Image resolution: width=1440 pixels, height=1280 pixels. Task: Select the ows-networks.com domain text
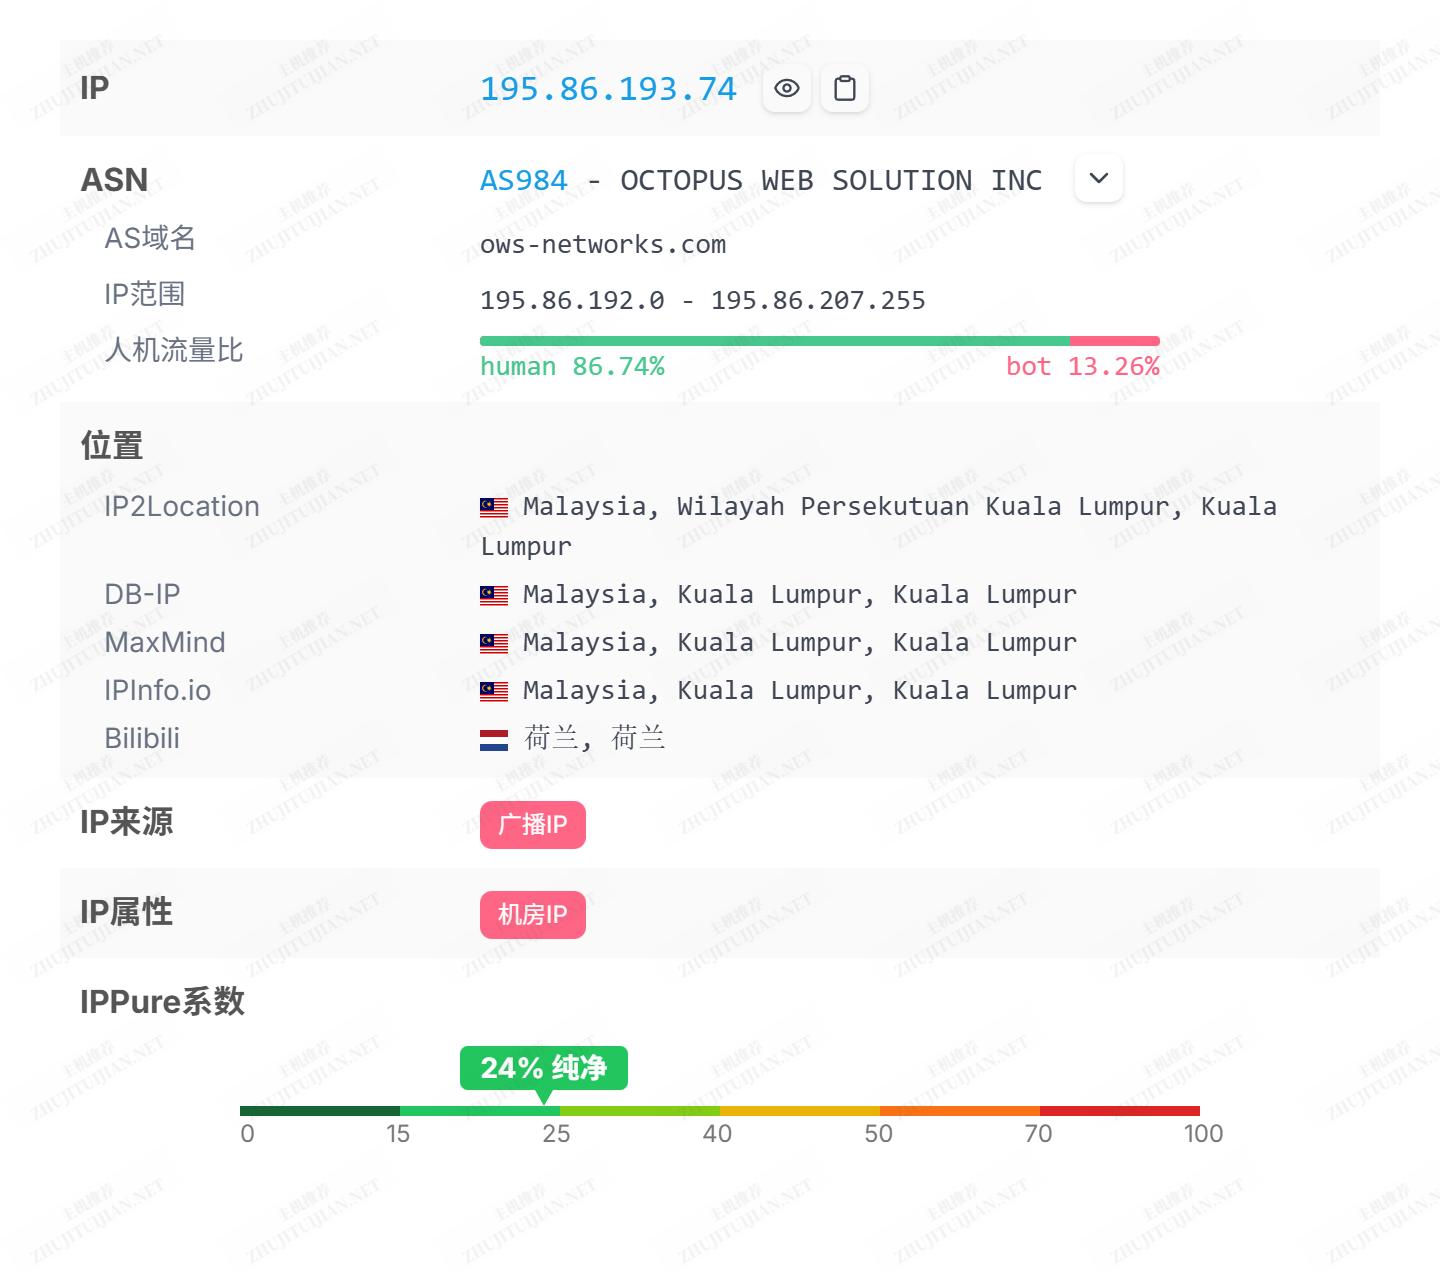point(603,245)
